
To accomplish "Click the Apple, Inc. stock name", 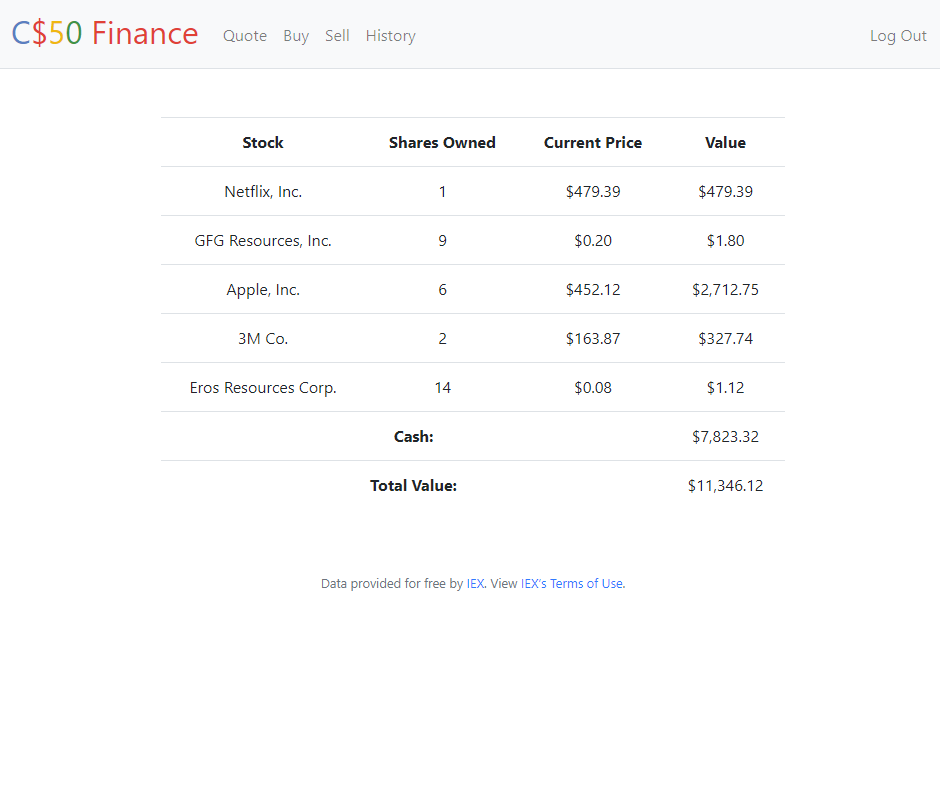I will pyautogui.click(x=263, y=290).
